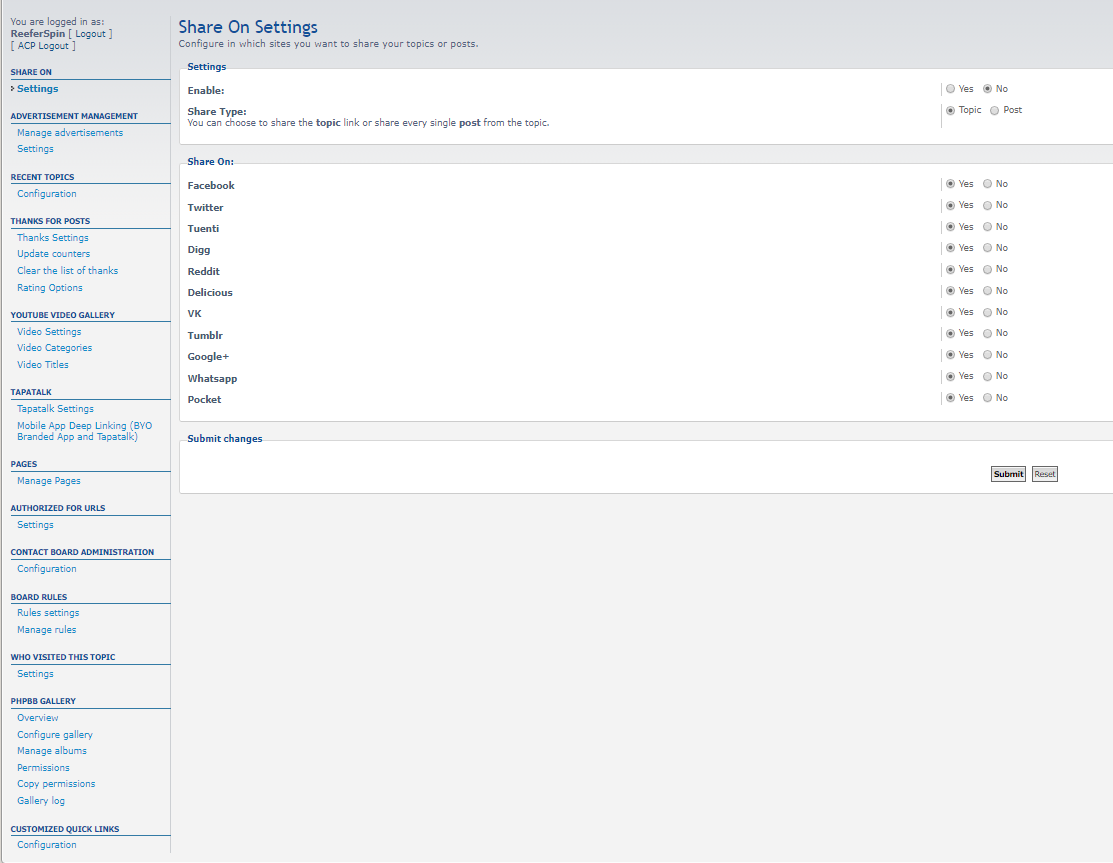
Task: Select No for Google+ sharing
Action: pos(988,355)
